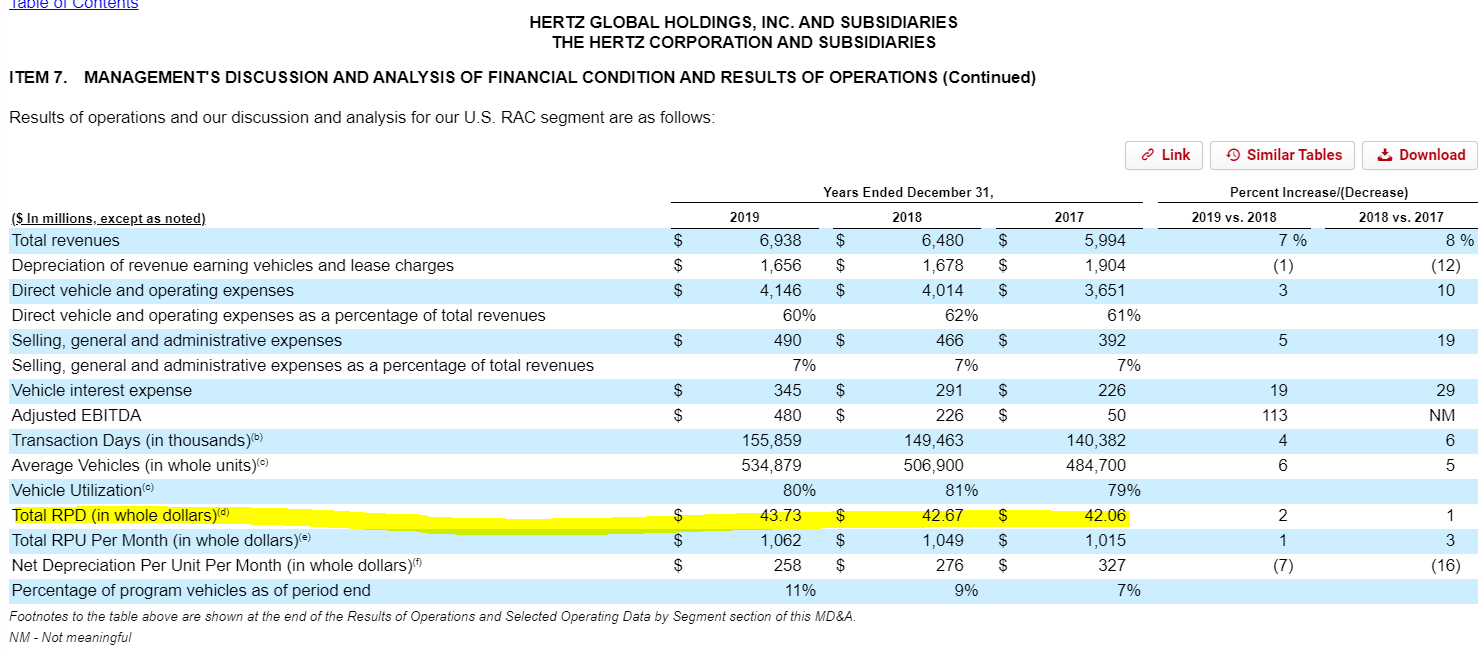Select Total RPU value 1,015
The image size is (1479, 650).
click(x=1106, y=540)
